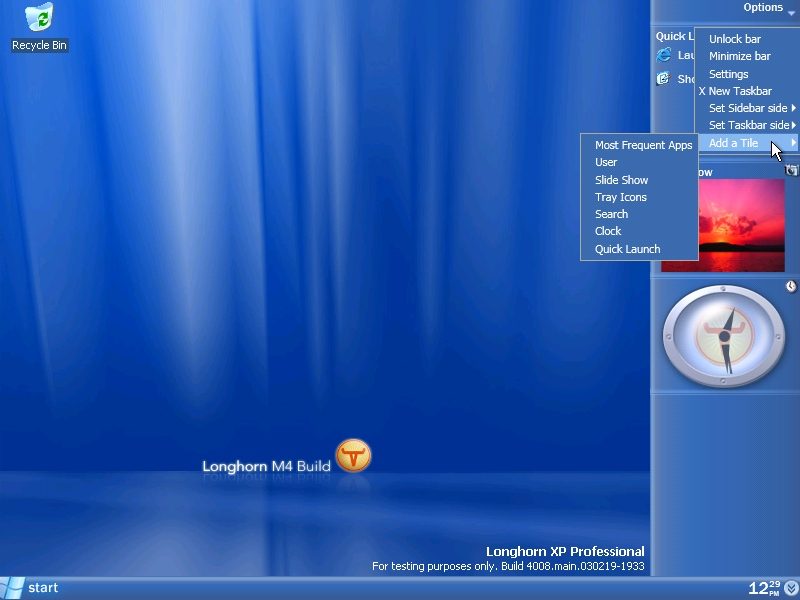Open Settings from the sidebar menu
The image size is (800, 600).
pyautogui.click(x=747, y=74)
